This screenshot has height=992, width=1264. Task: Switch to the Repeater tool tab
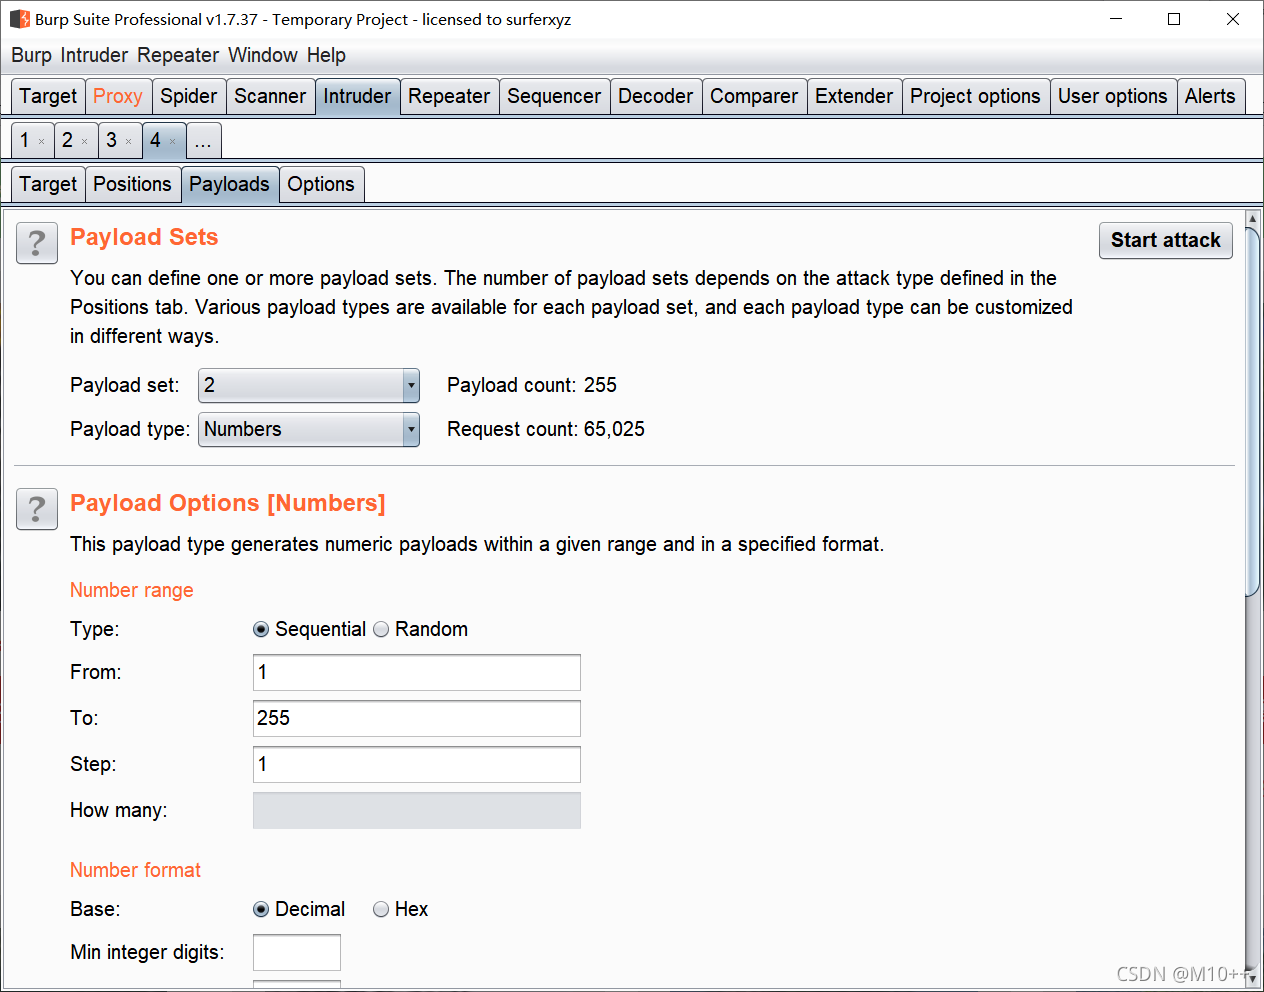[449, 96]
